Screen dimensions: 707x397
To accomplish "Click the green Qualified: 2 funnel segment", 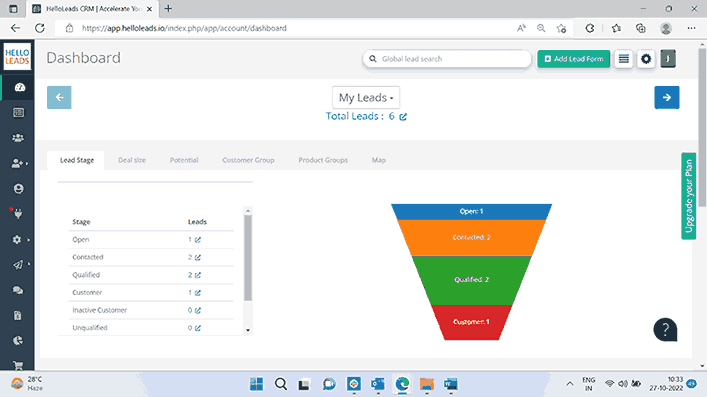I will coord(471,280).
